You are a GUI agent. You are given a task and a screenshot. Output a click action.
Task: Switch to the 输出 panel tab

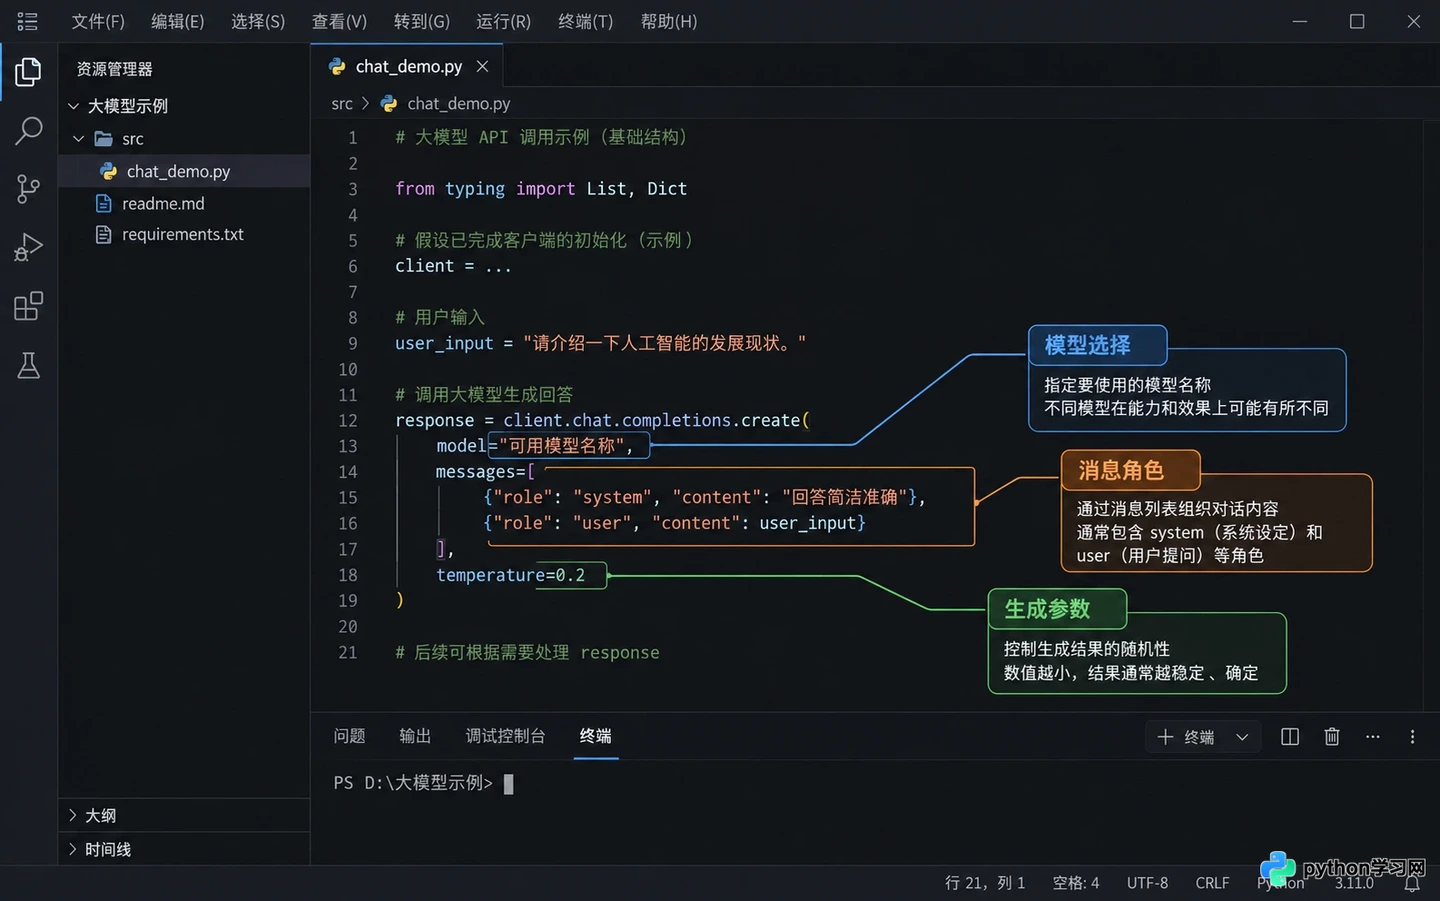(415, 736)
